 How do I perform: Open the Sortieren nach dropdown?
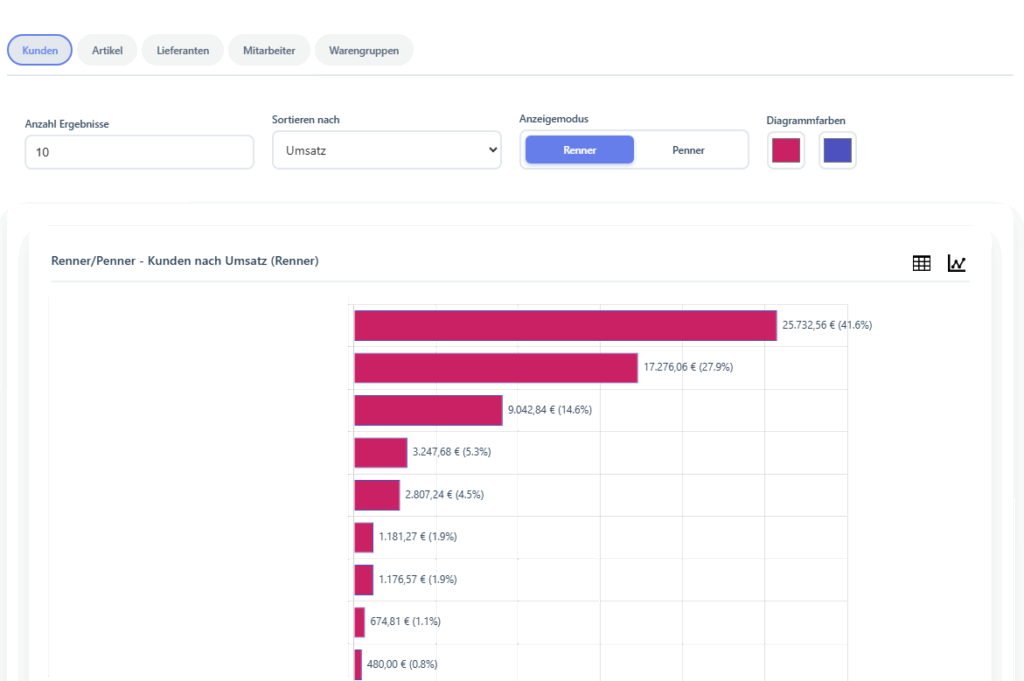click(x=386, y=150)
